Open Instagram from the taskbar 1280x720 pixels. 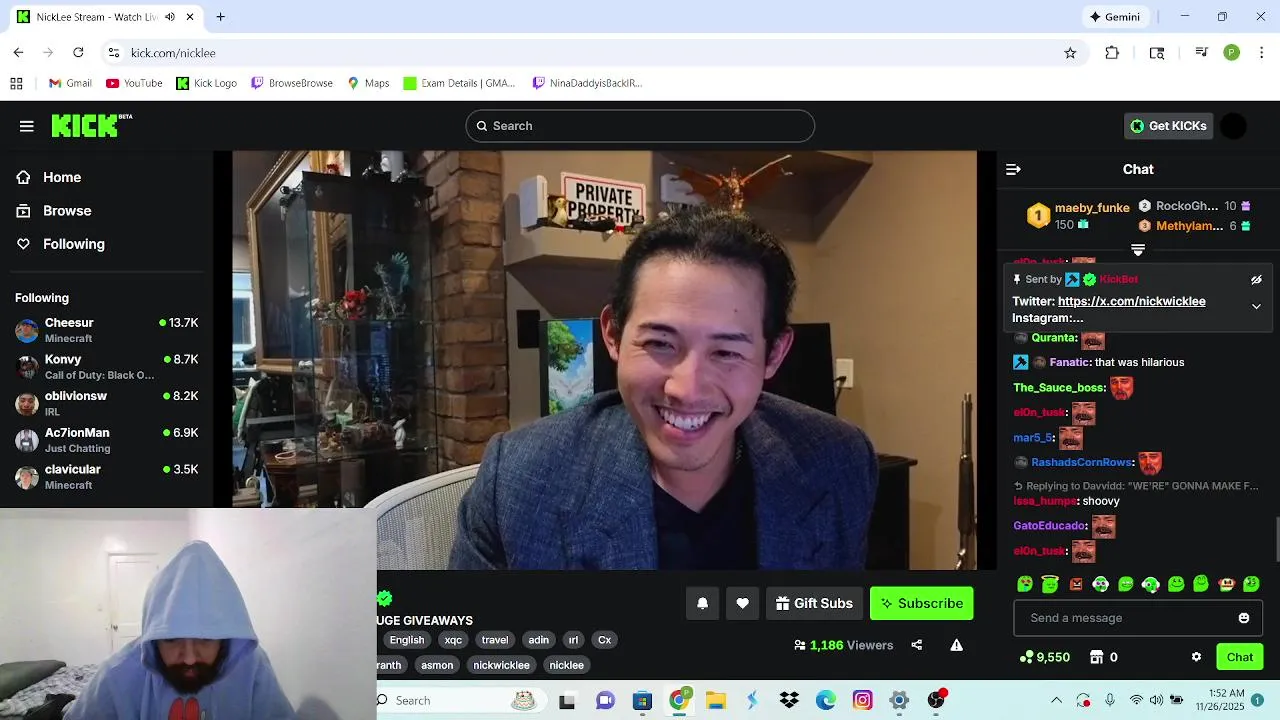point(862,700)
